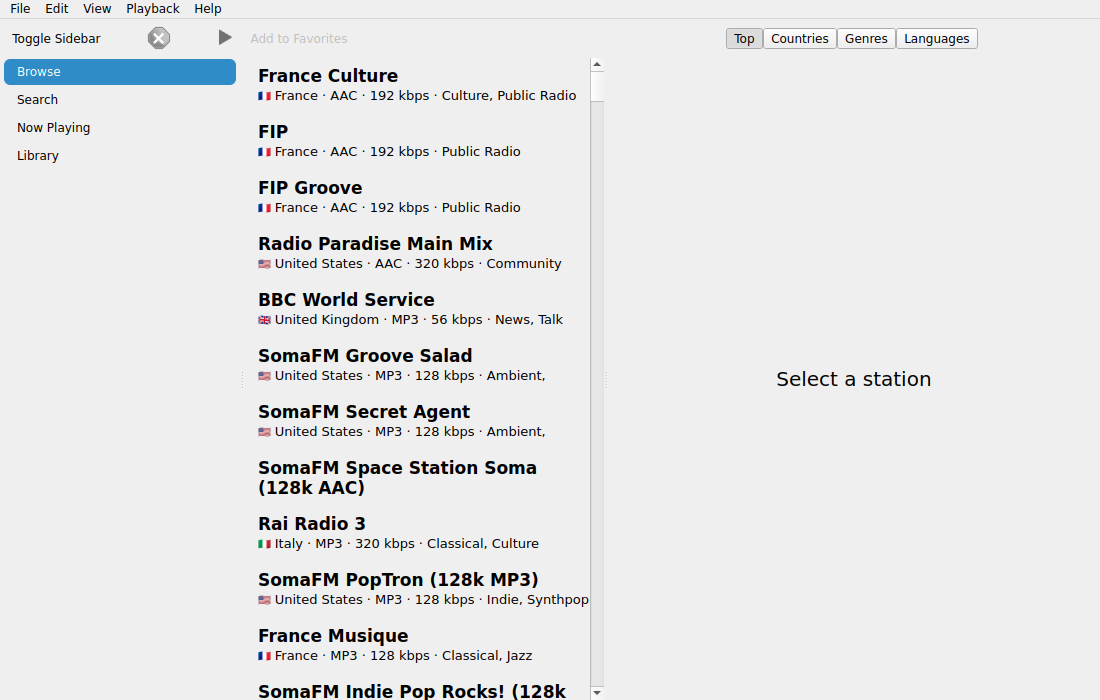Open the Help menu
Image resolution: width=1100 pixels, height=700 pixels.
pos(208,8)
